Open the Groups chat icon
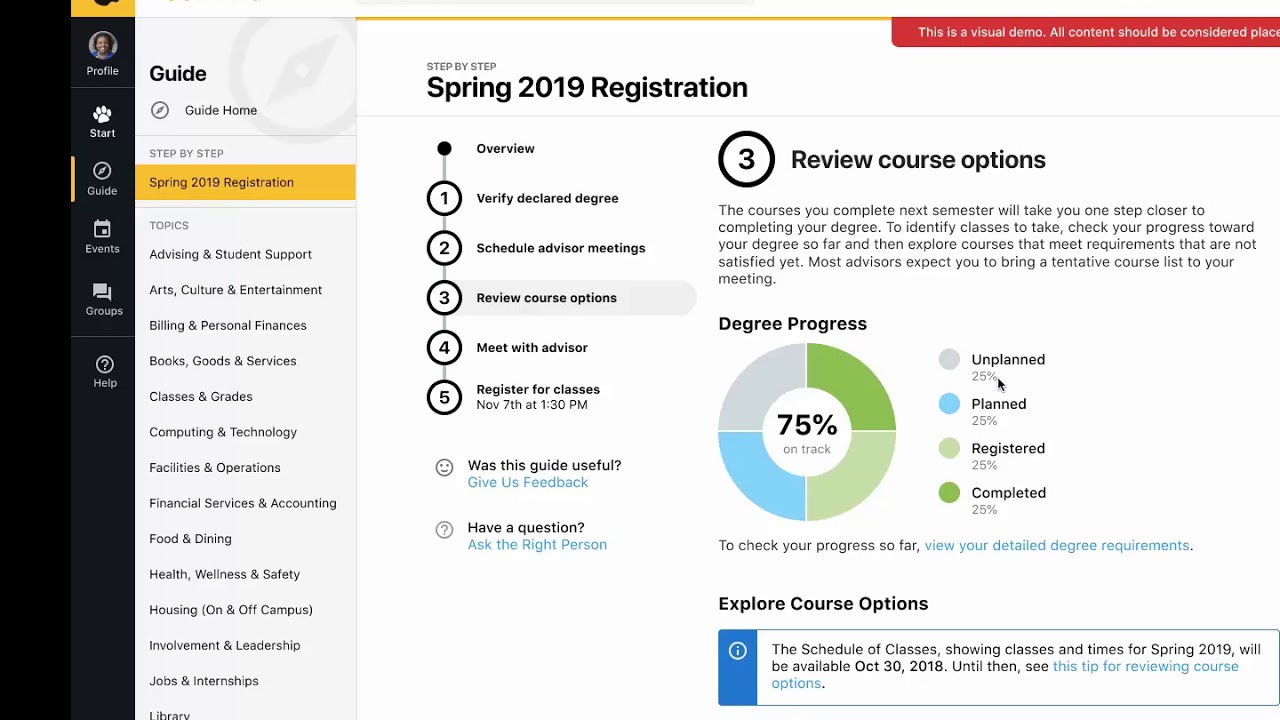The width and height of the screenshot is (1280, 720). pyautogui.click(x=102, y=291)
